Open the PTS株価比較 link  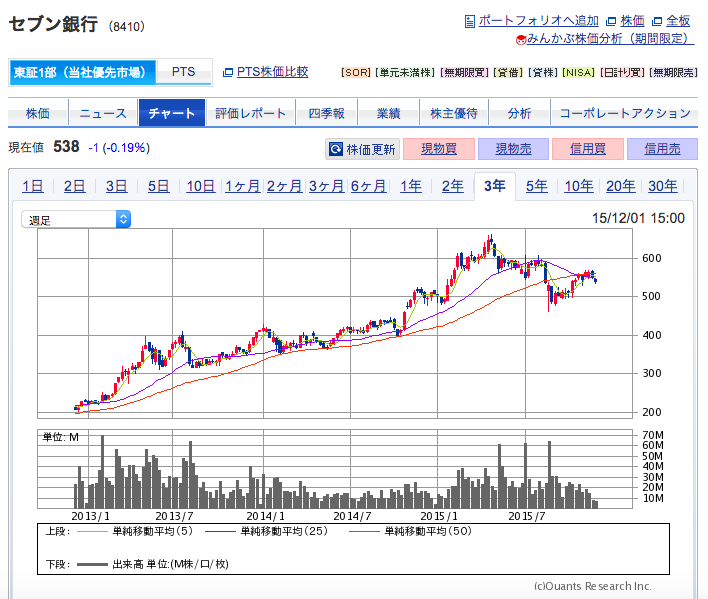pos(272,72)
